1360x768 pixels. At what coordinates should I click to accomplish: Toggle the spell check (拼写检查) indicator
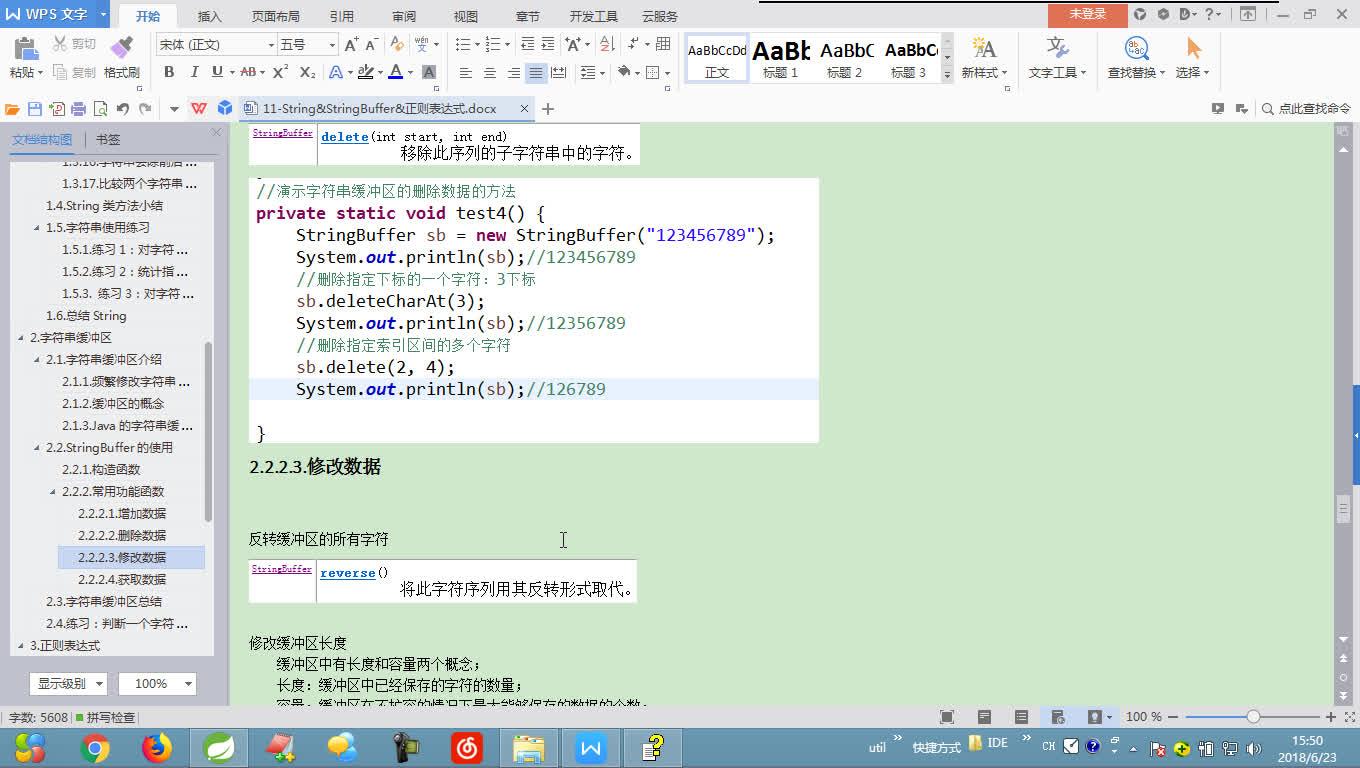105,717
